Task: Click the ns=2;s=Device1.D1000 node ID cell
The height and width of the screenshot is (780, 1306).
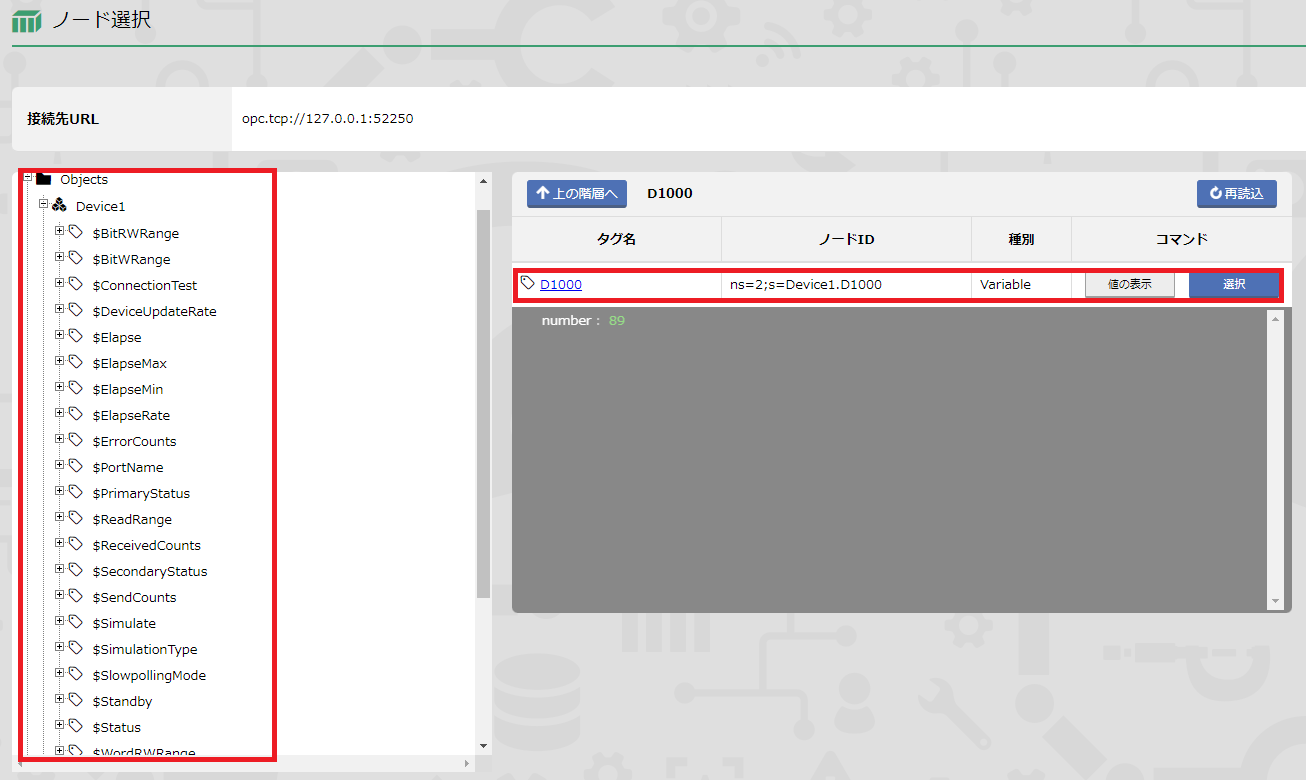Action: pos(847,284)
